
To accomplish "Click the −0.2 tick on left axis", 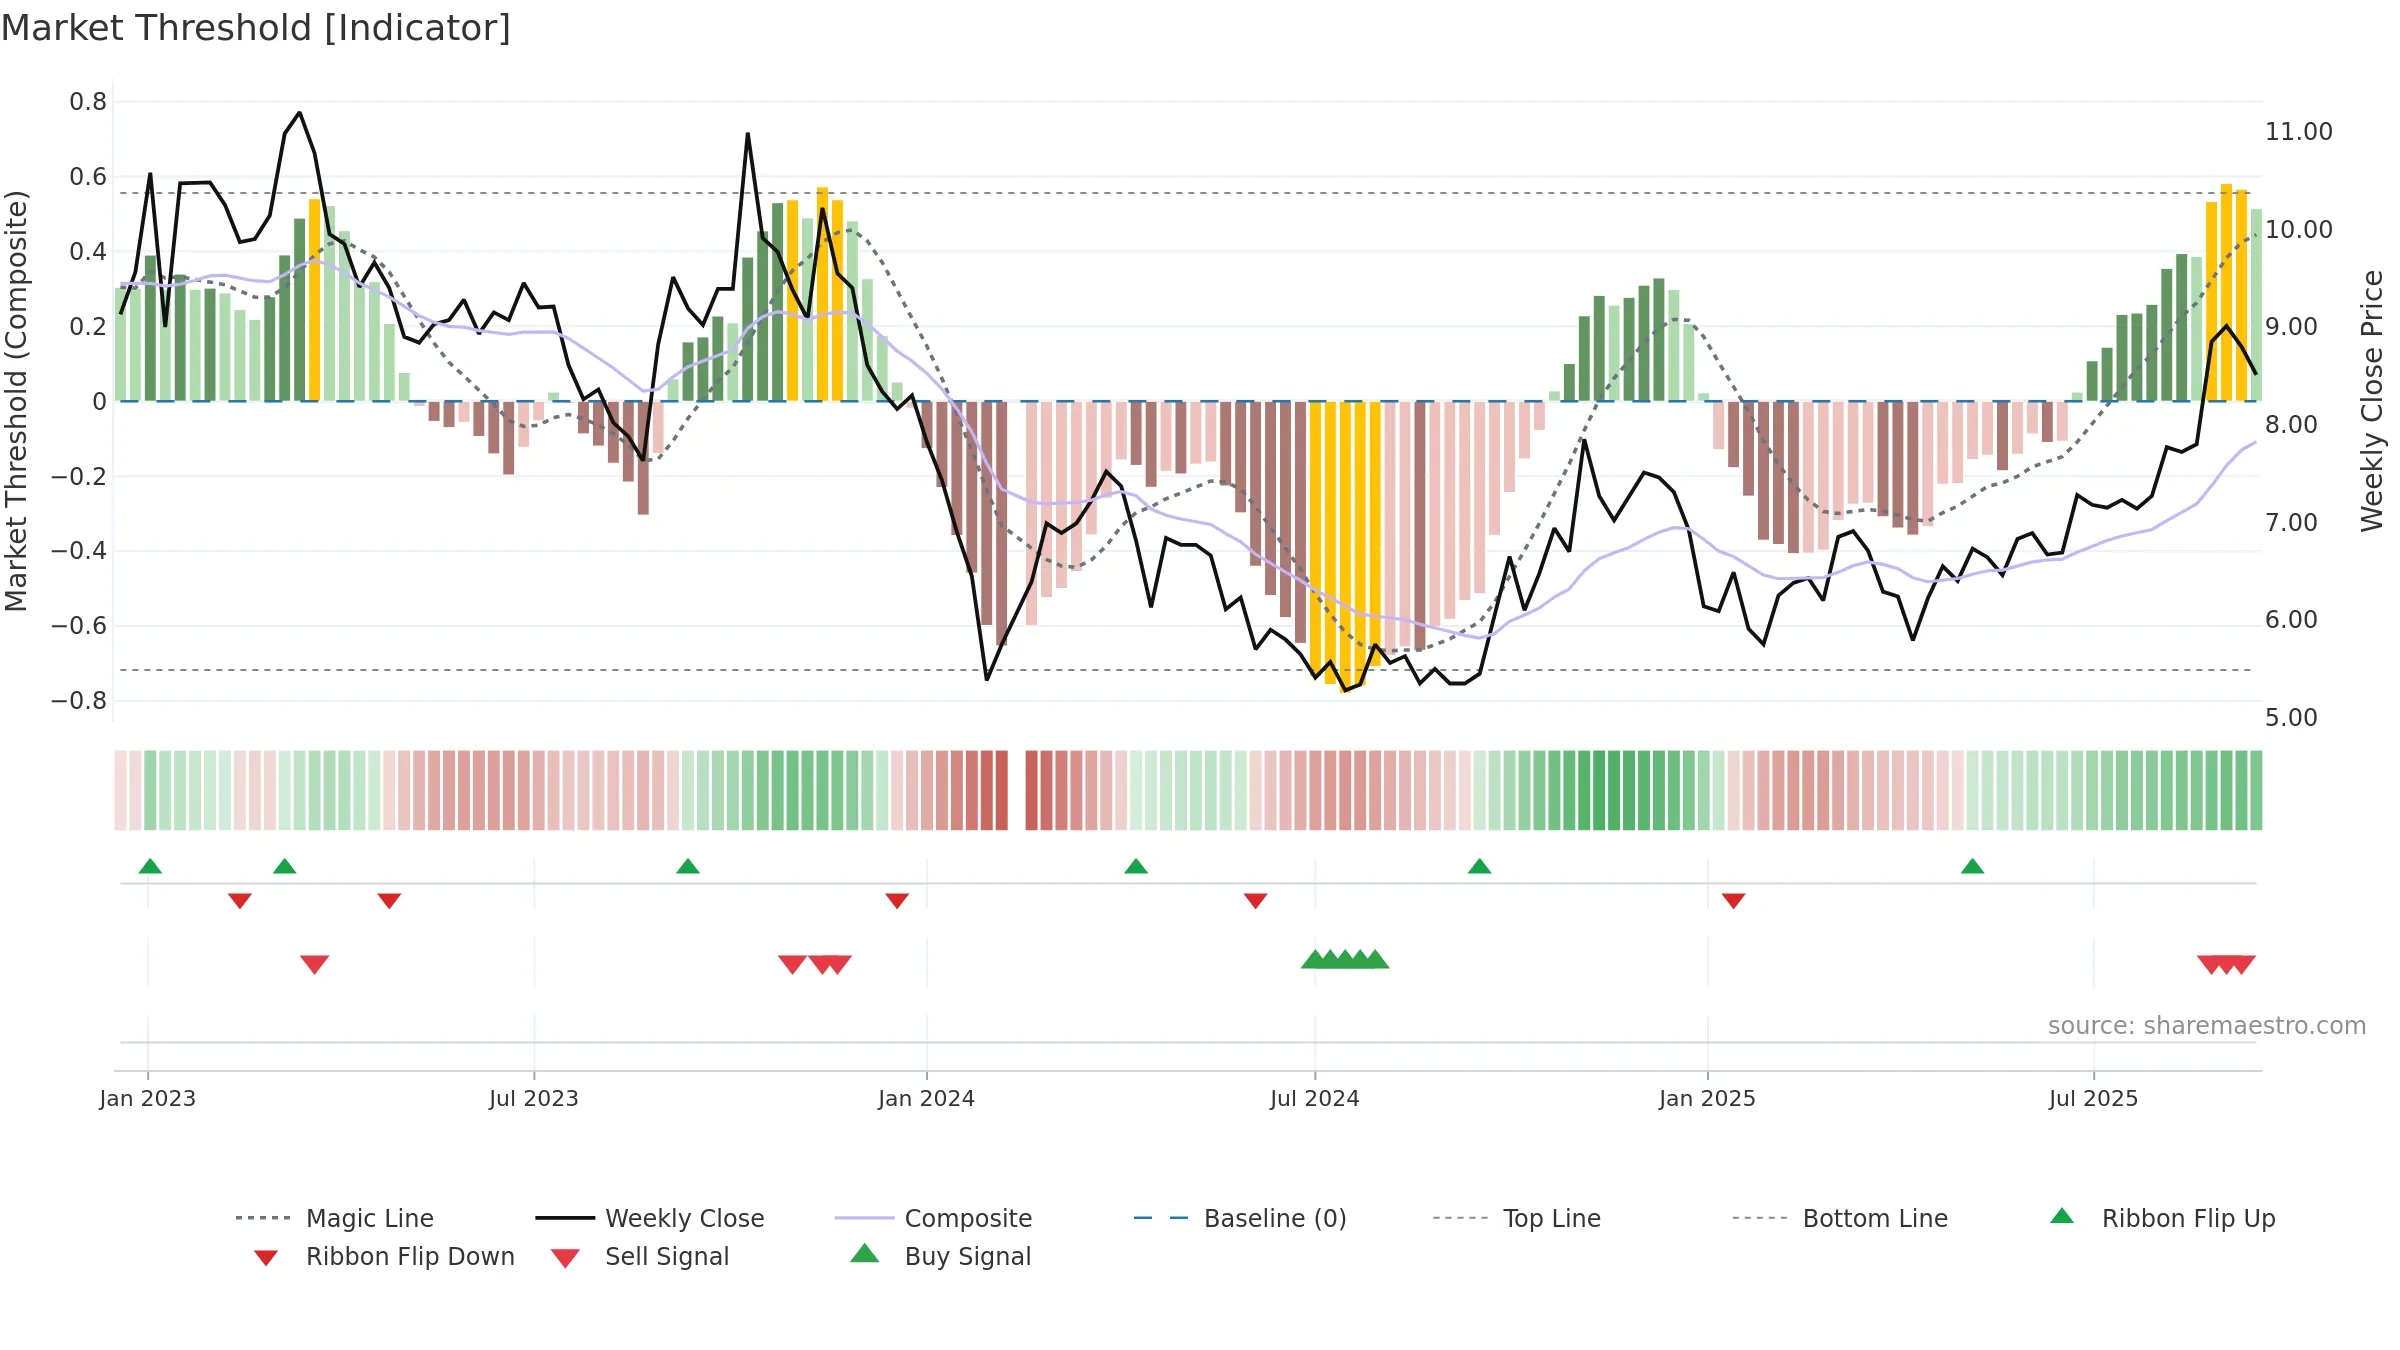I will [x=79, y=476].
